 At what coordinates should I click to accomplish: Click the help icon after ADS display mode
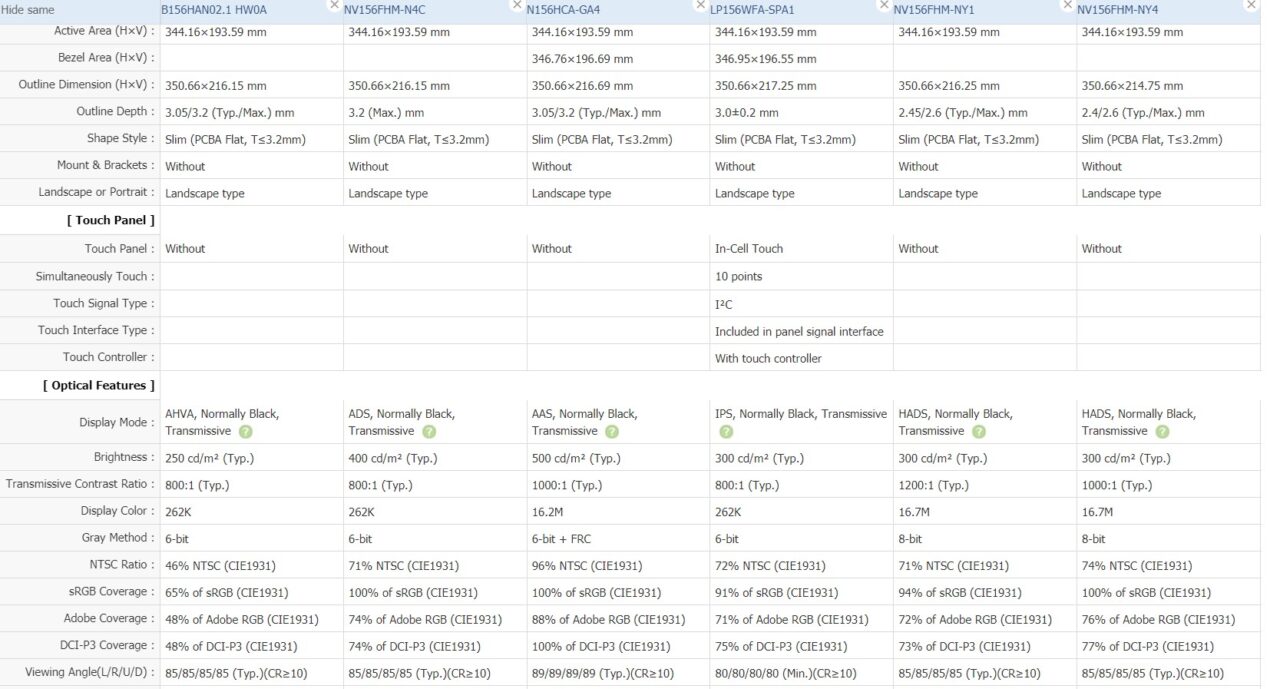pyautogui.click(x=429, y=432)
